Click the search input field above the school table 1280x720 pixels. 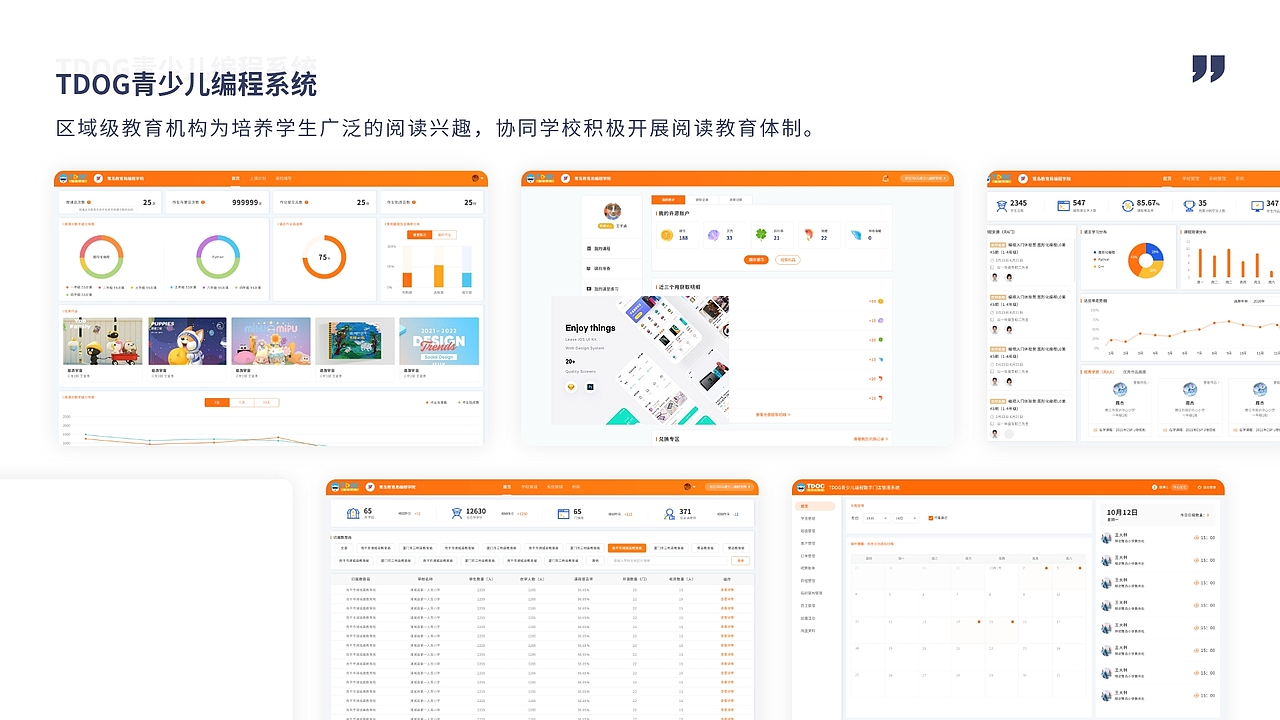[x=667, y=560]
